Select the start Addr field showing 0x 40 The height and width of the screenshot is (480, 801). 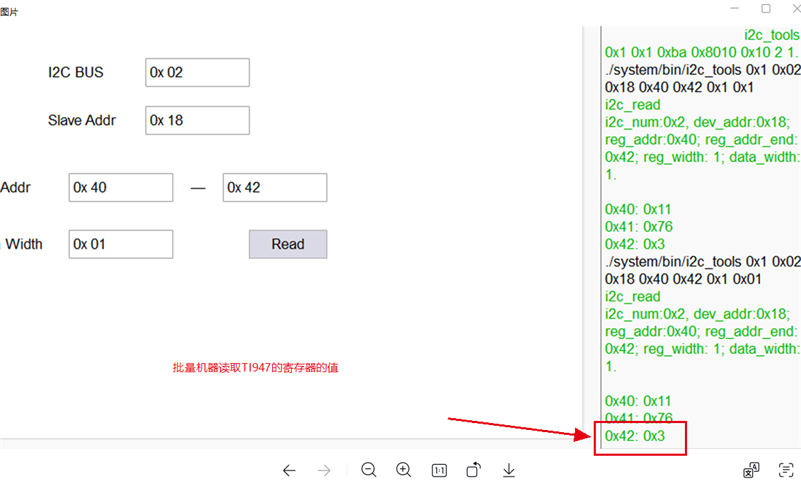[121, 187]
